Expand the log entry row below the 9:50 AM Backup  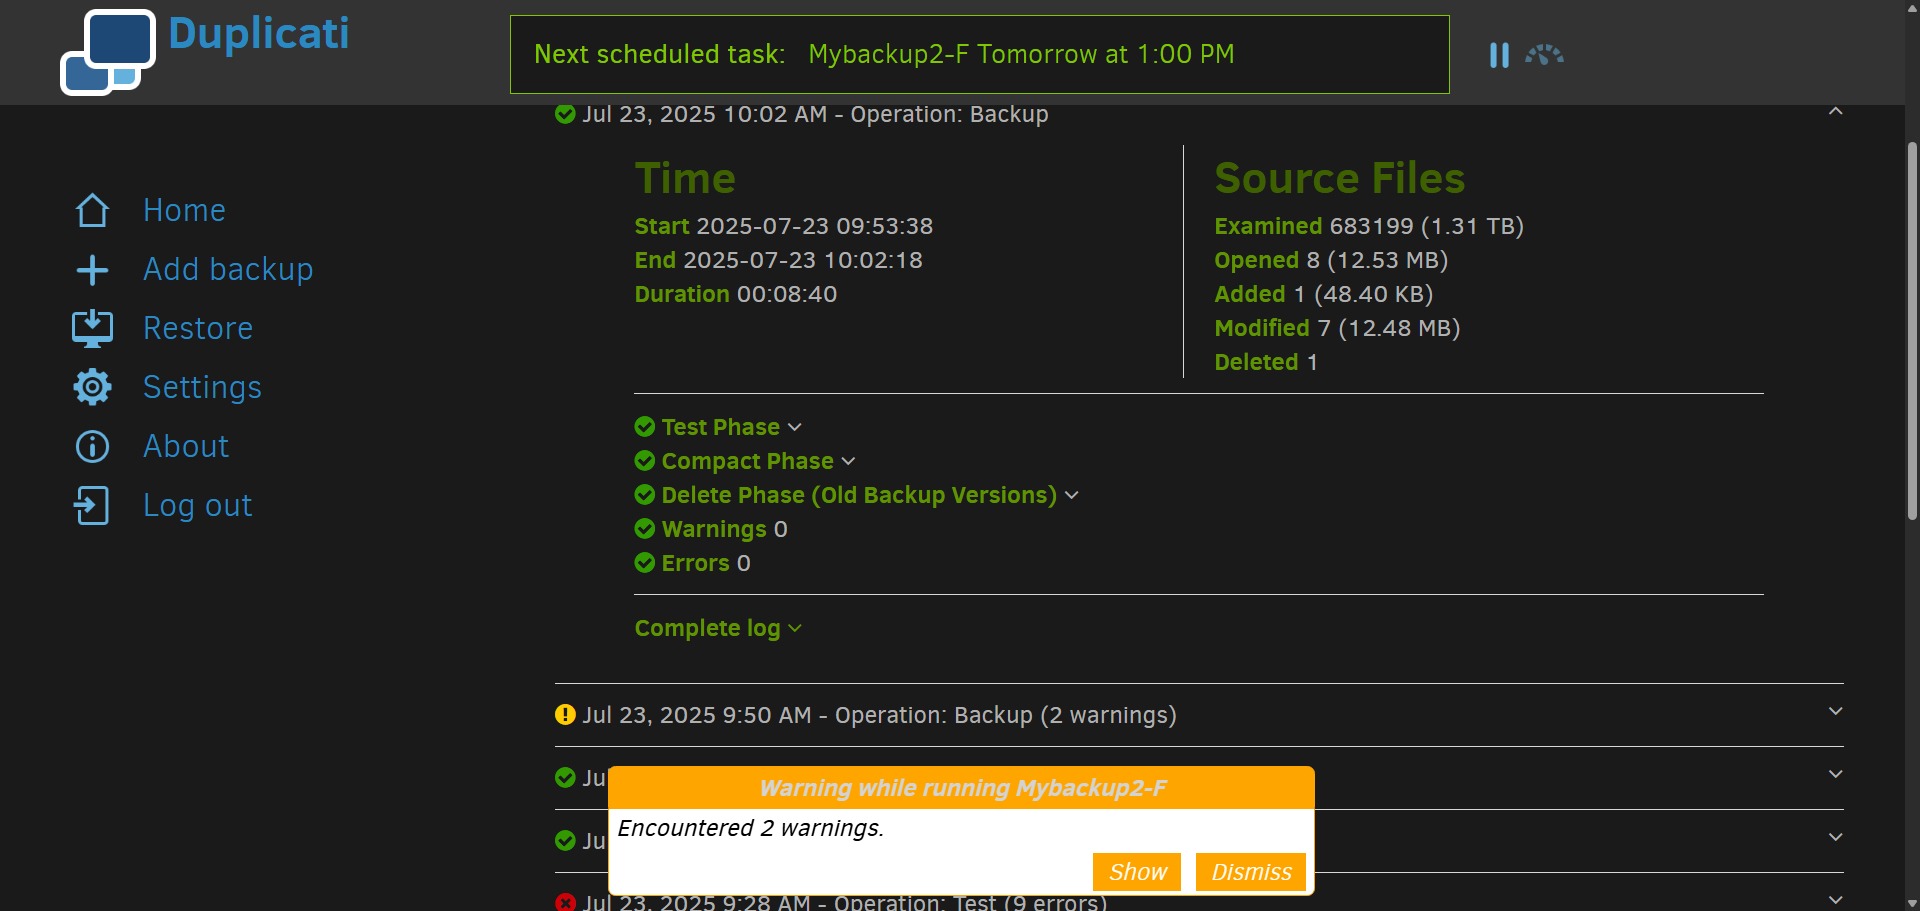click(x=1835, y=774)
